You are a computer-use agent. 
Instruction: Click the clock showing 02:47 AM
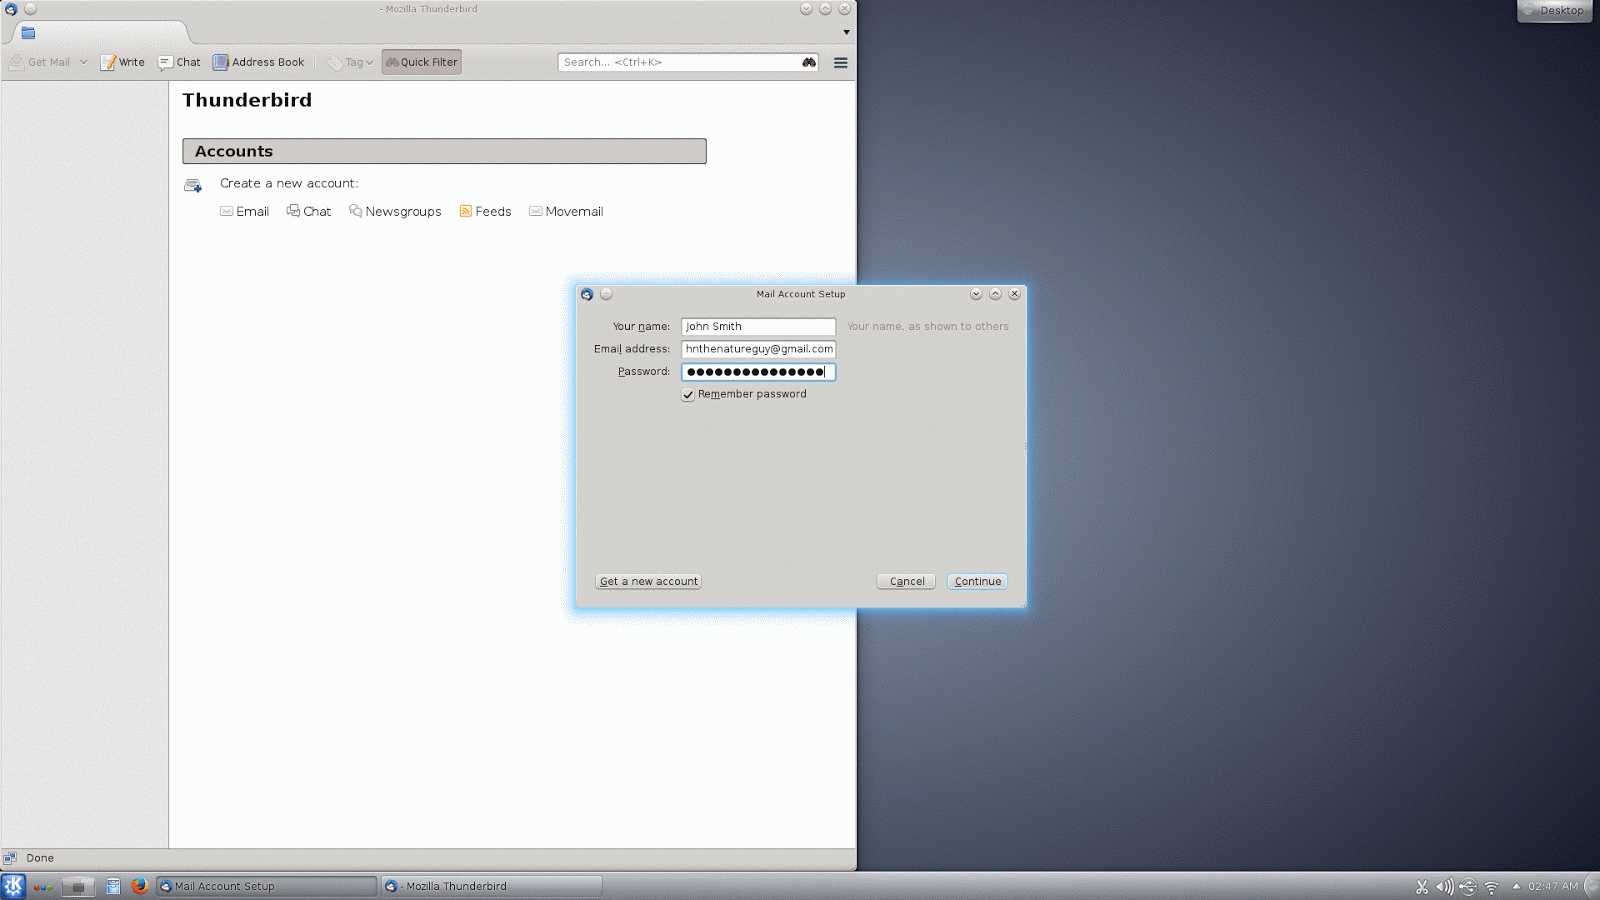(1553, 886)
